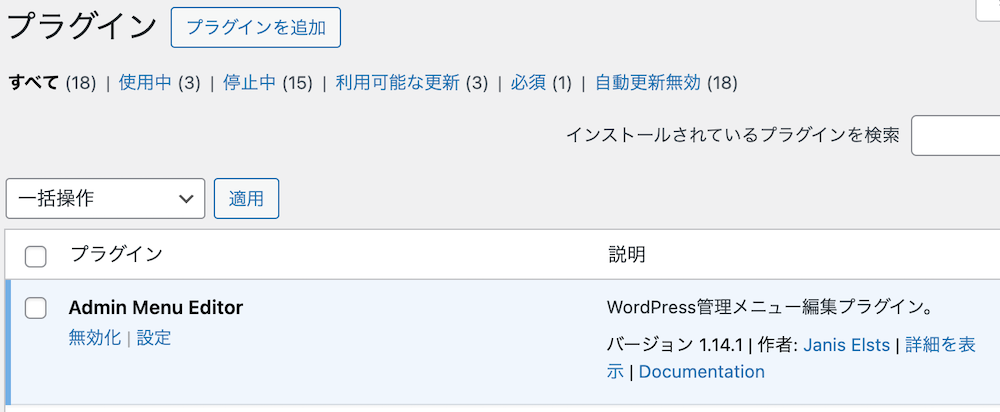Select the すべて filter link
1000x412 pixels.
point(34,83)
